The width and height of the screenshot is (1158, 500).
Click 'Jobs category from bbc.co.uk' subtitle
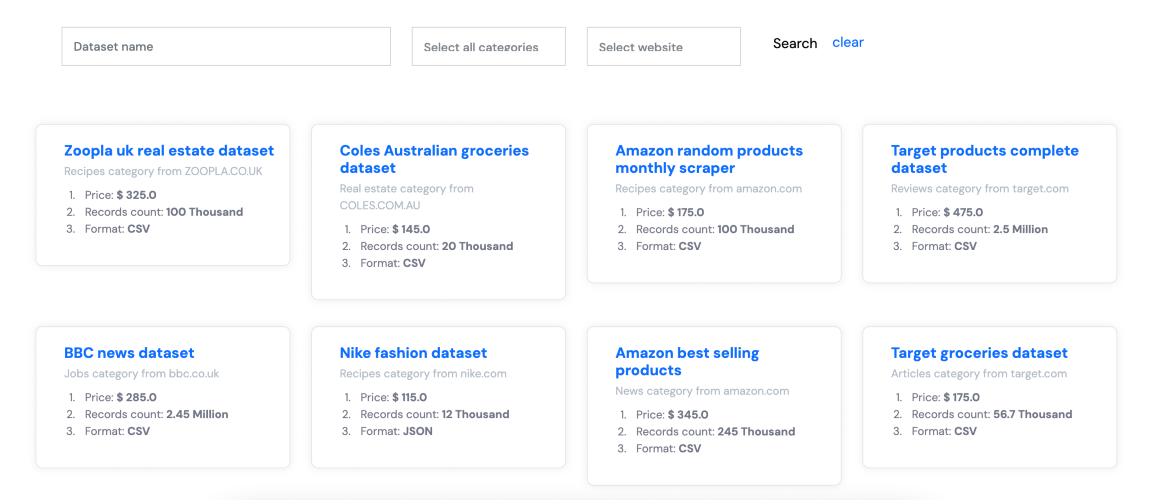coord(142,374)
